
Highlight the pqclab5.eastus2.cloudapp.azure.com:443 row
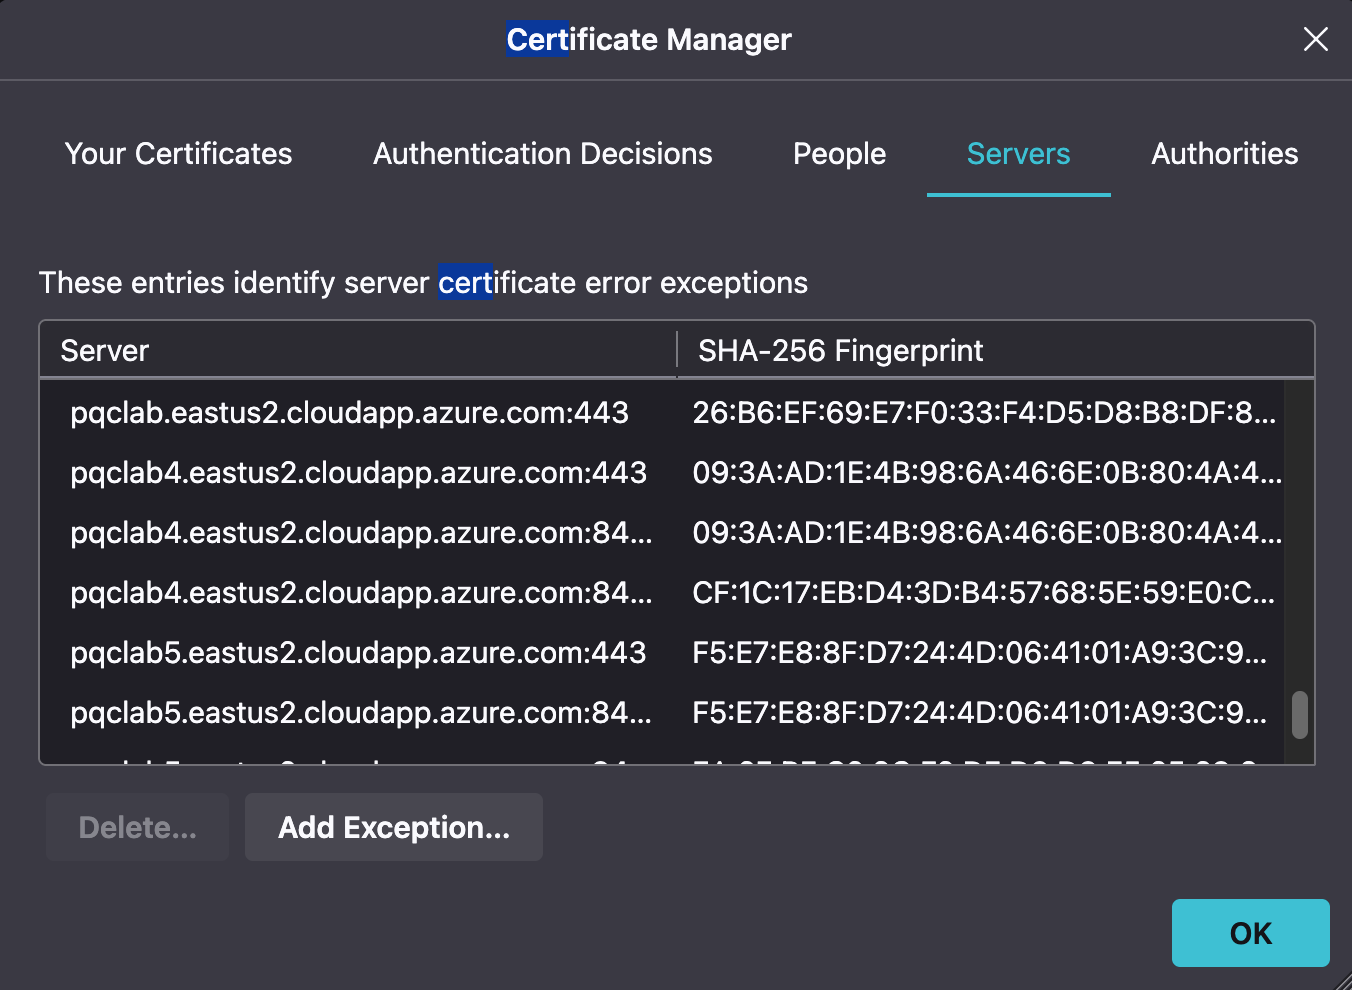(358, 653)
